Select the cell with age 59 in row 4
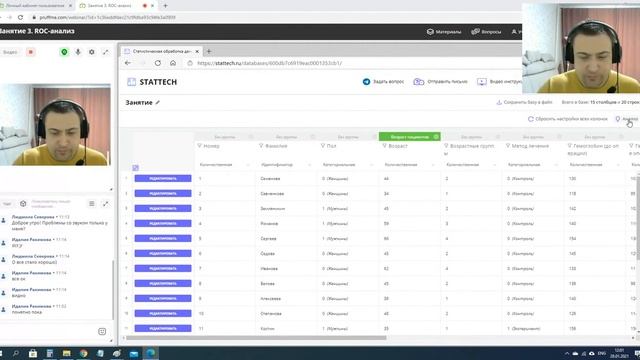Viewport: 640px width, 360px height. (409, 223)
